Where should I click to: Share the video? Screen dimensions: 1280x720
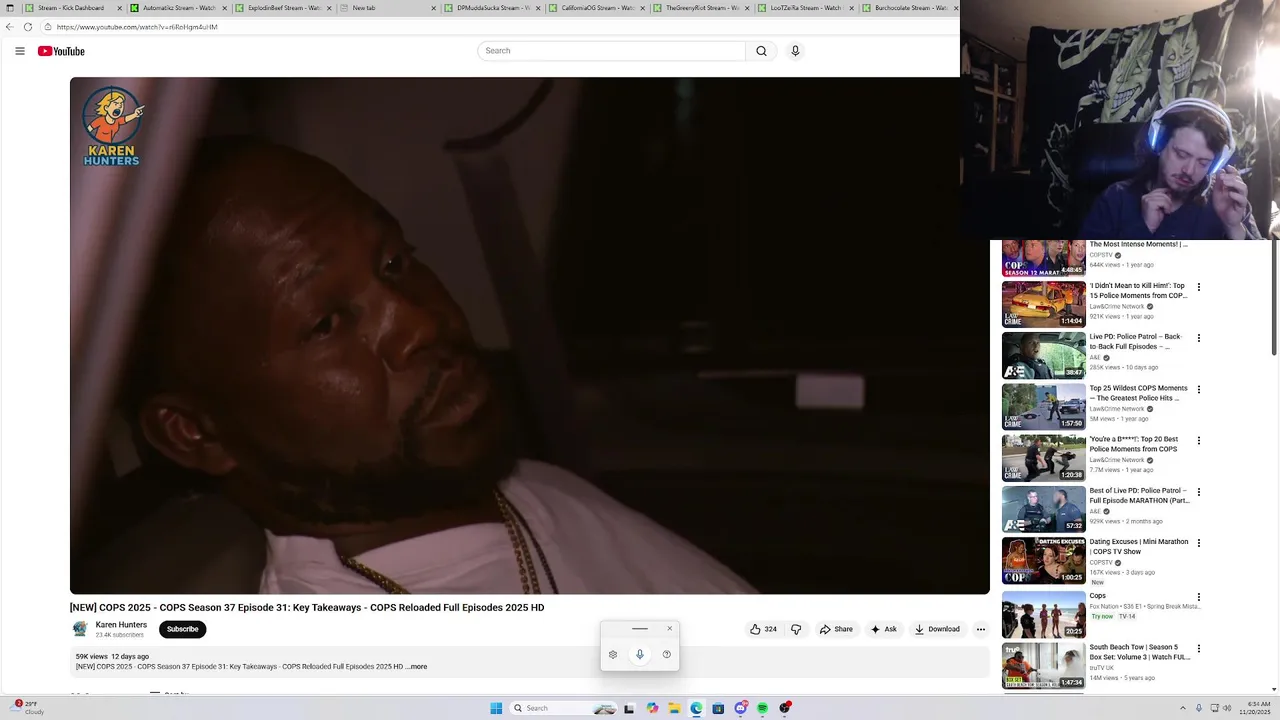[x=836, y=629]
